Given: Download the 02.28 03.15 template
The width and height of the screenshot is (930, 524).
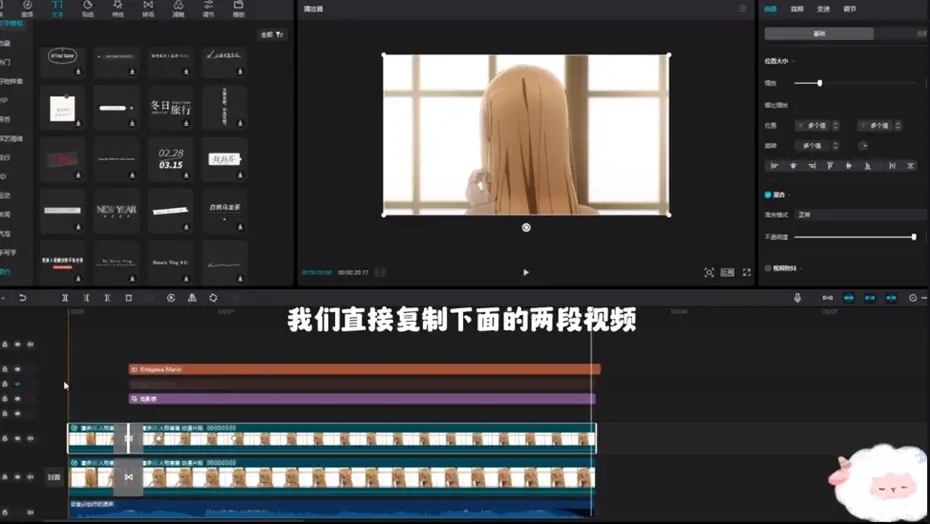Looking at the screenshot, I should [x=186, y=175].
